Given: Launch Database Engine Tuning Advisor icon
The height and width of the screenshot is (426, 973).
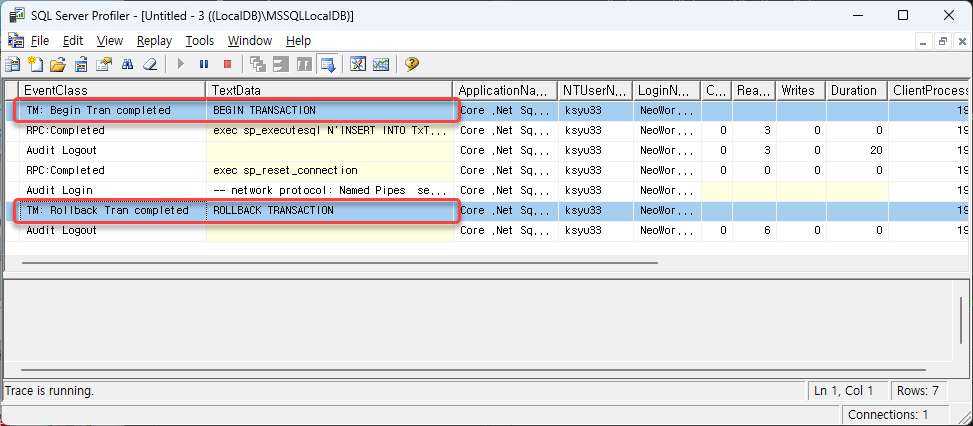Looking at the screenshot, I should point(358,64).
